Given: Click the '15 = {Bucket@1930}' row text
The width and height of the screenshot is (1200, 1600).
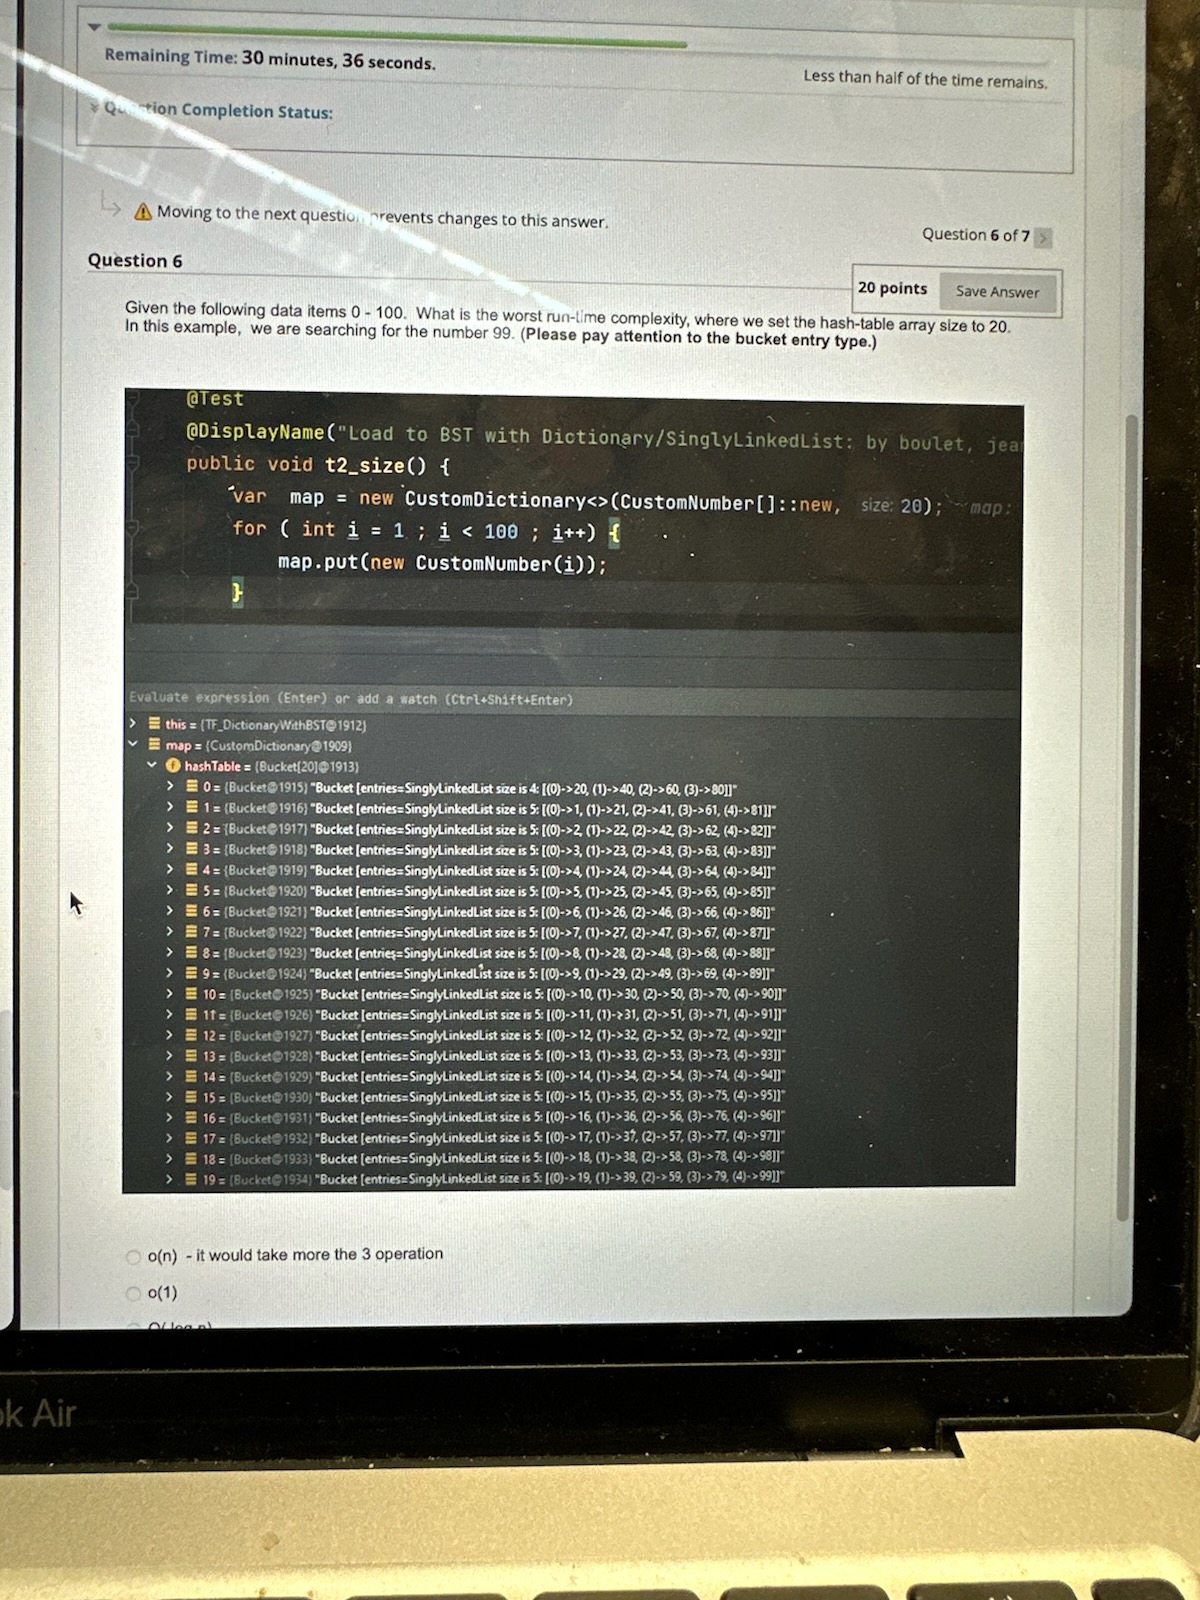Looking at the screenshot, I should point(494,1097).
